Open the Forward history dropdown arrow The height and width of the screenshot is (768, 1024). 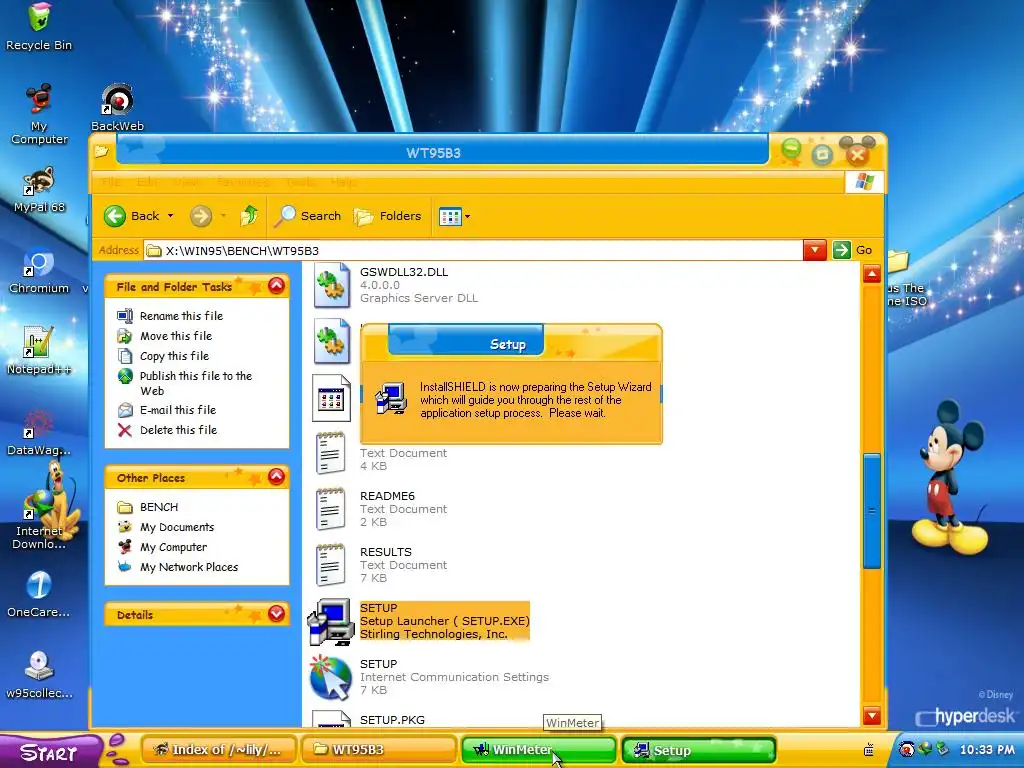223,216
